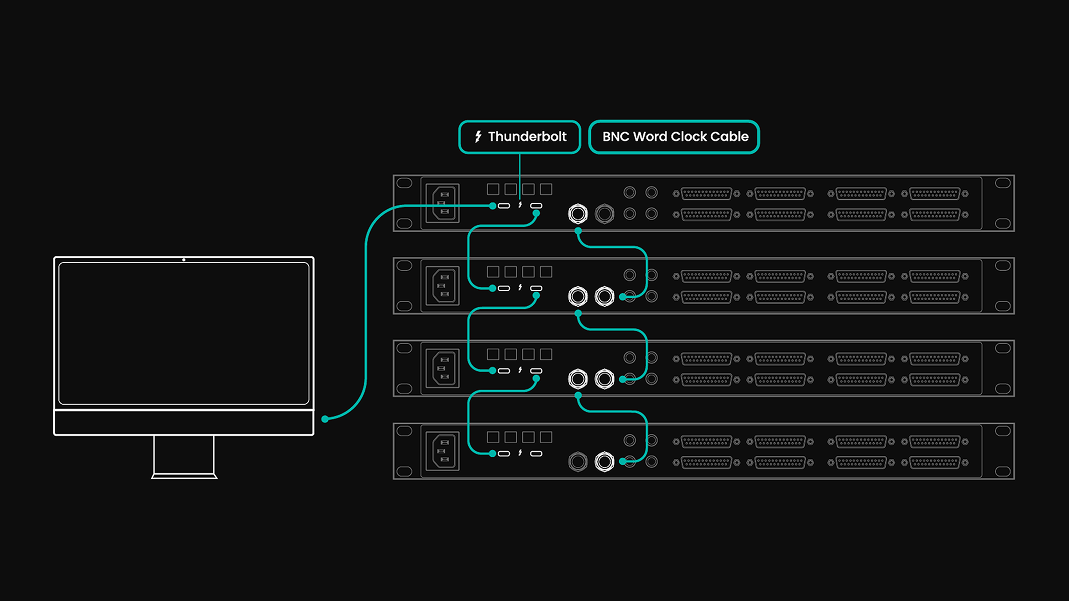Select the left Thunderbolt port on bottom rack unit

pos(504,453)
